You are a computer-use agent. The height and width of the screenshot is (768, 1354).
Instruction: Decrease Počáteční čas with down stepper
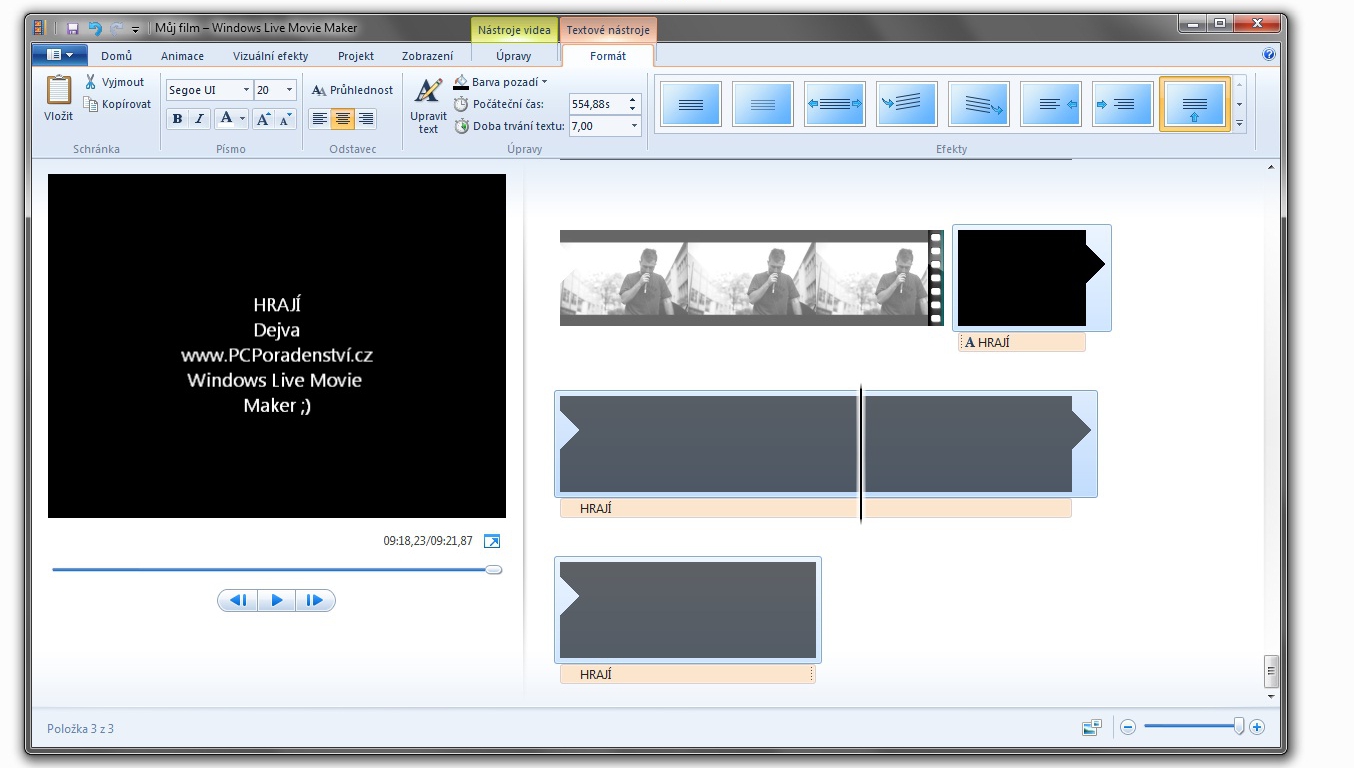(633, 108)
